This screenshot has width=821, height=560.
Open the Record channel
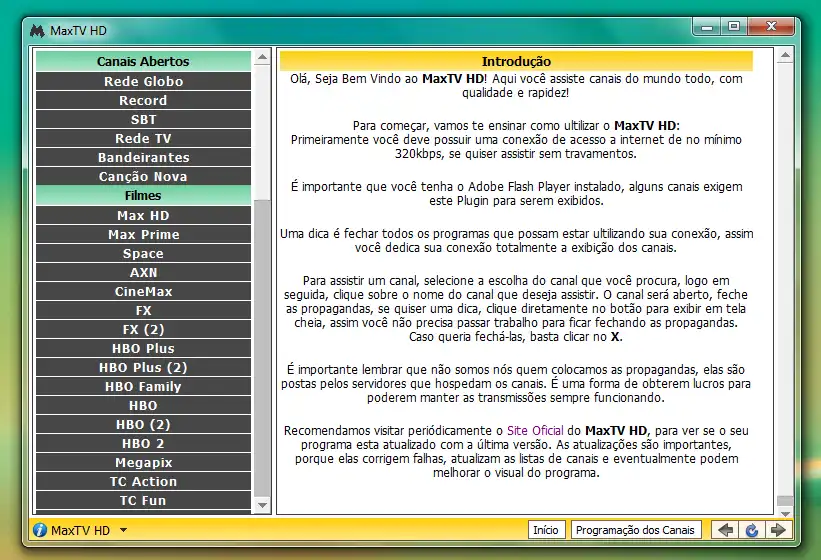pyautogui.click(x=143, y=100)
